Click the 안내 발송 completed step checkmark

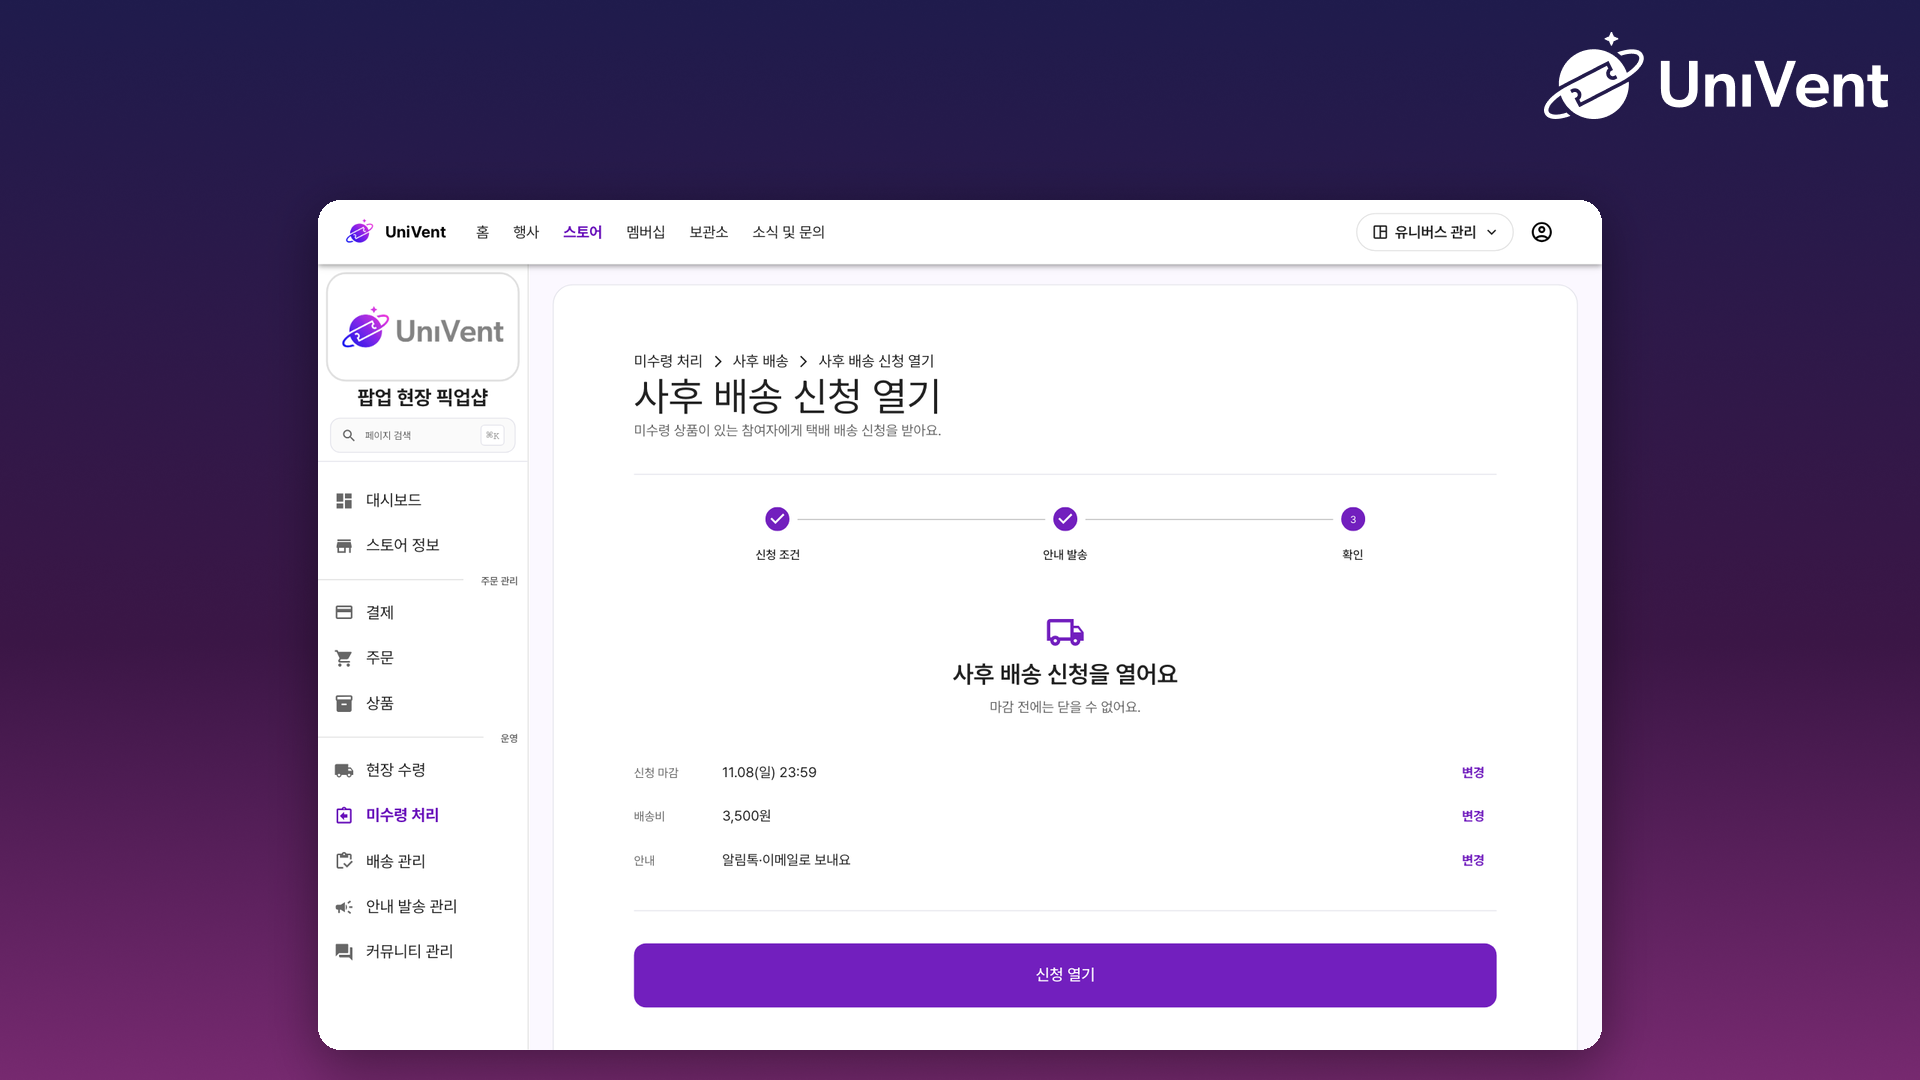click(x=1065, y=519)
